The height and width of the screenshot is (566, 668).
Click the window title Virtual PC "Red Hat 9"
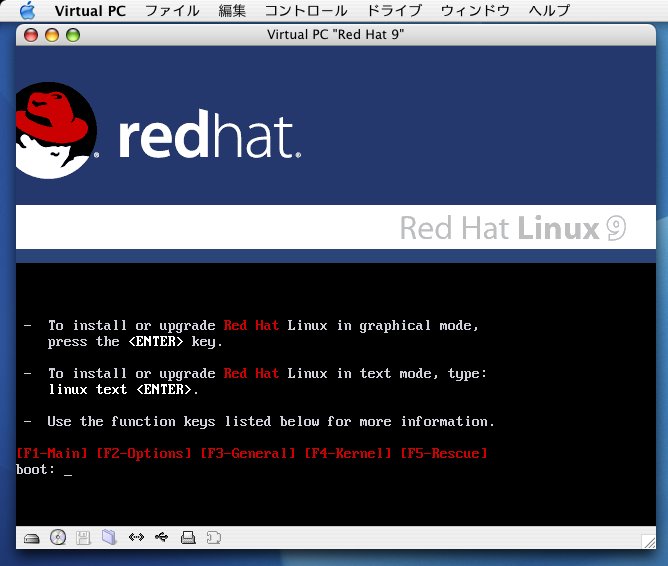[x=336, y=34]
